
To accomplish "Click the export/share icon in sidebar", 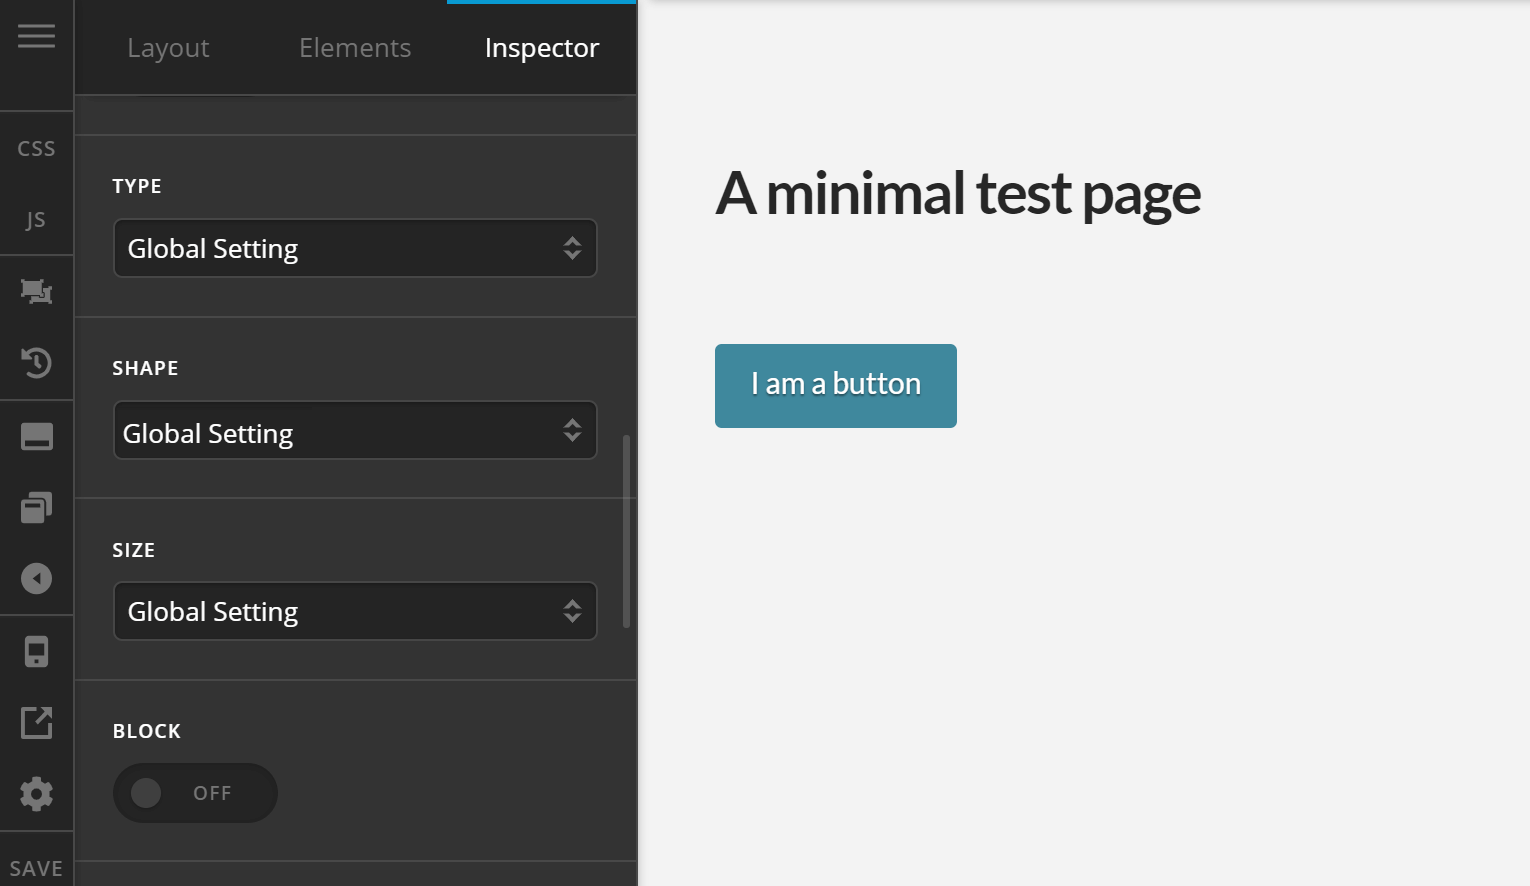I will [37, 723].
